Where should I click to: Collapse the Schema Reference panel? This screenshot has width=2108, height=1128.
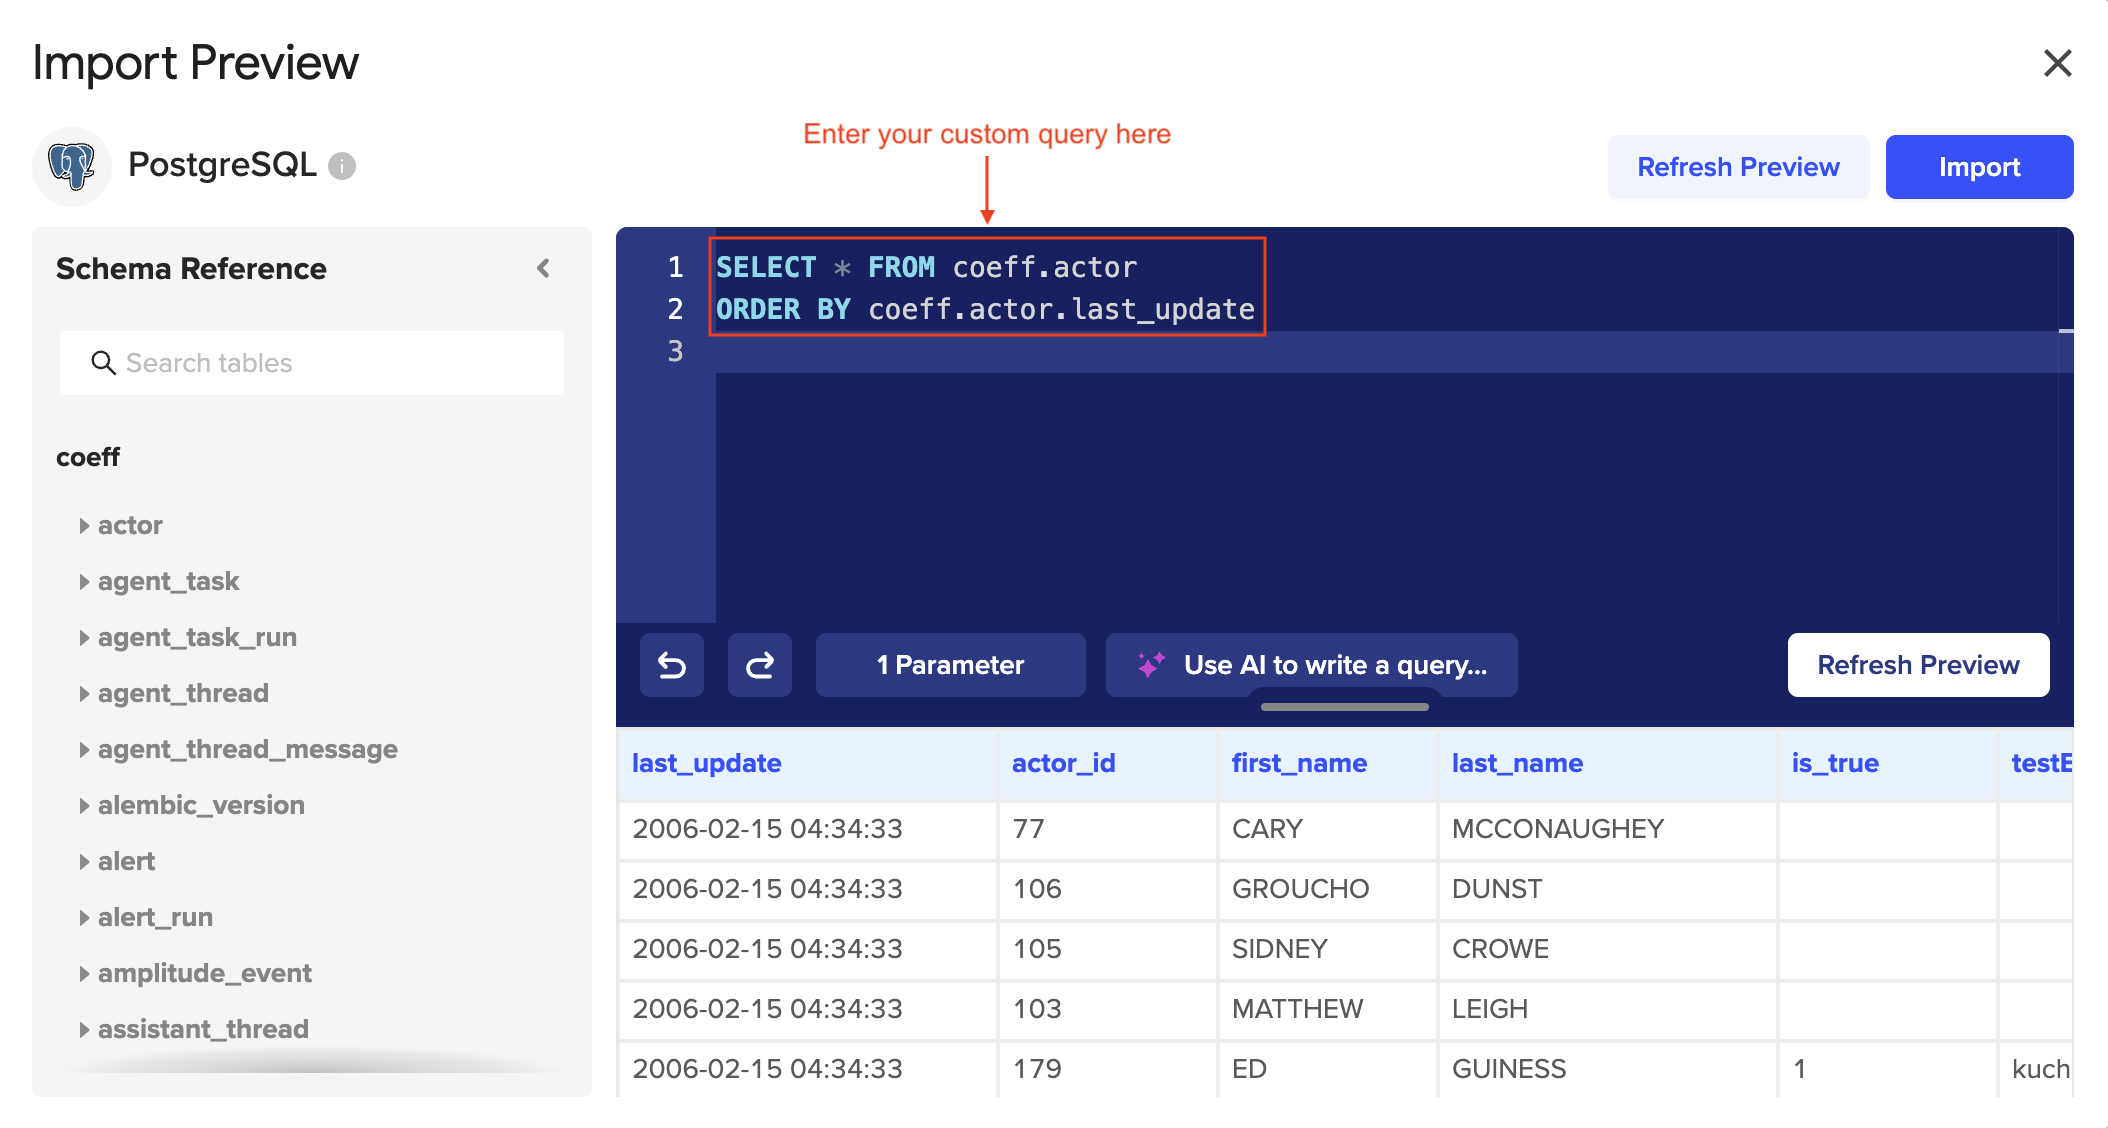(543, 268)
